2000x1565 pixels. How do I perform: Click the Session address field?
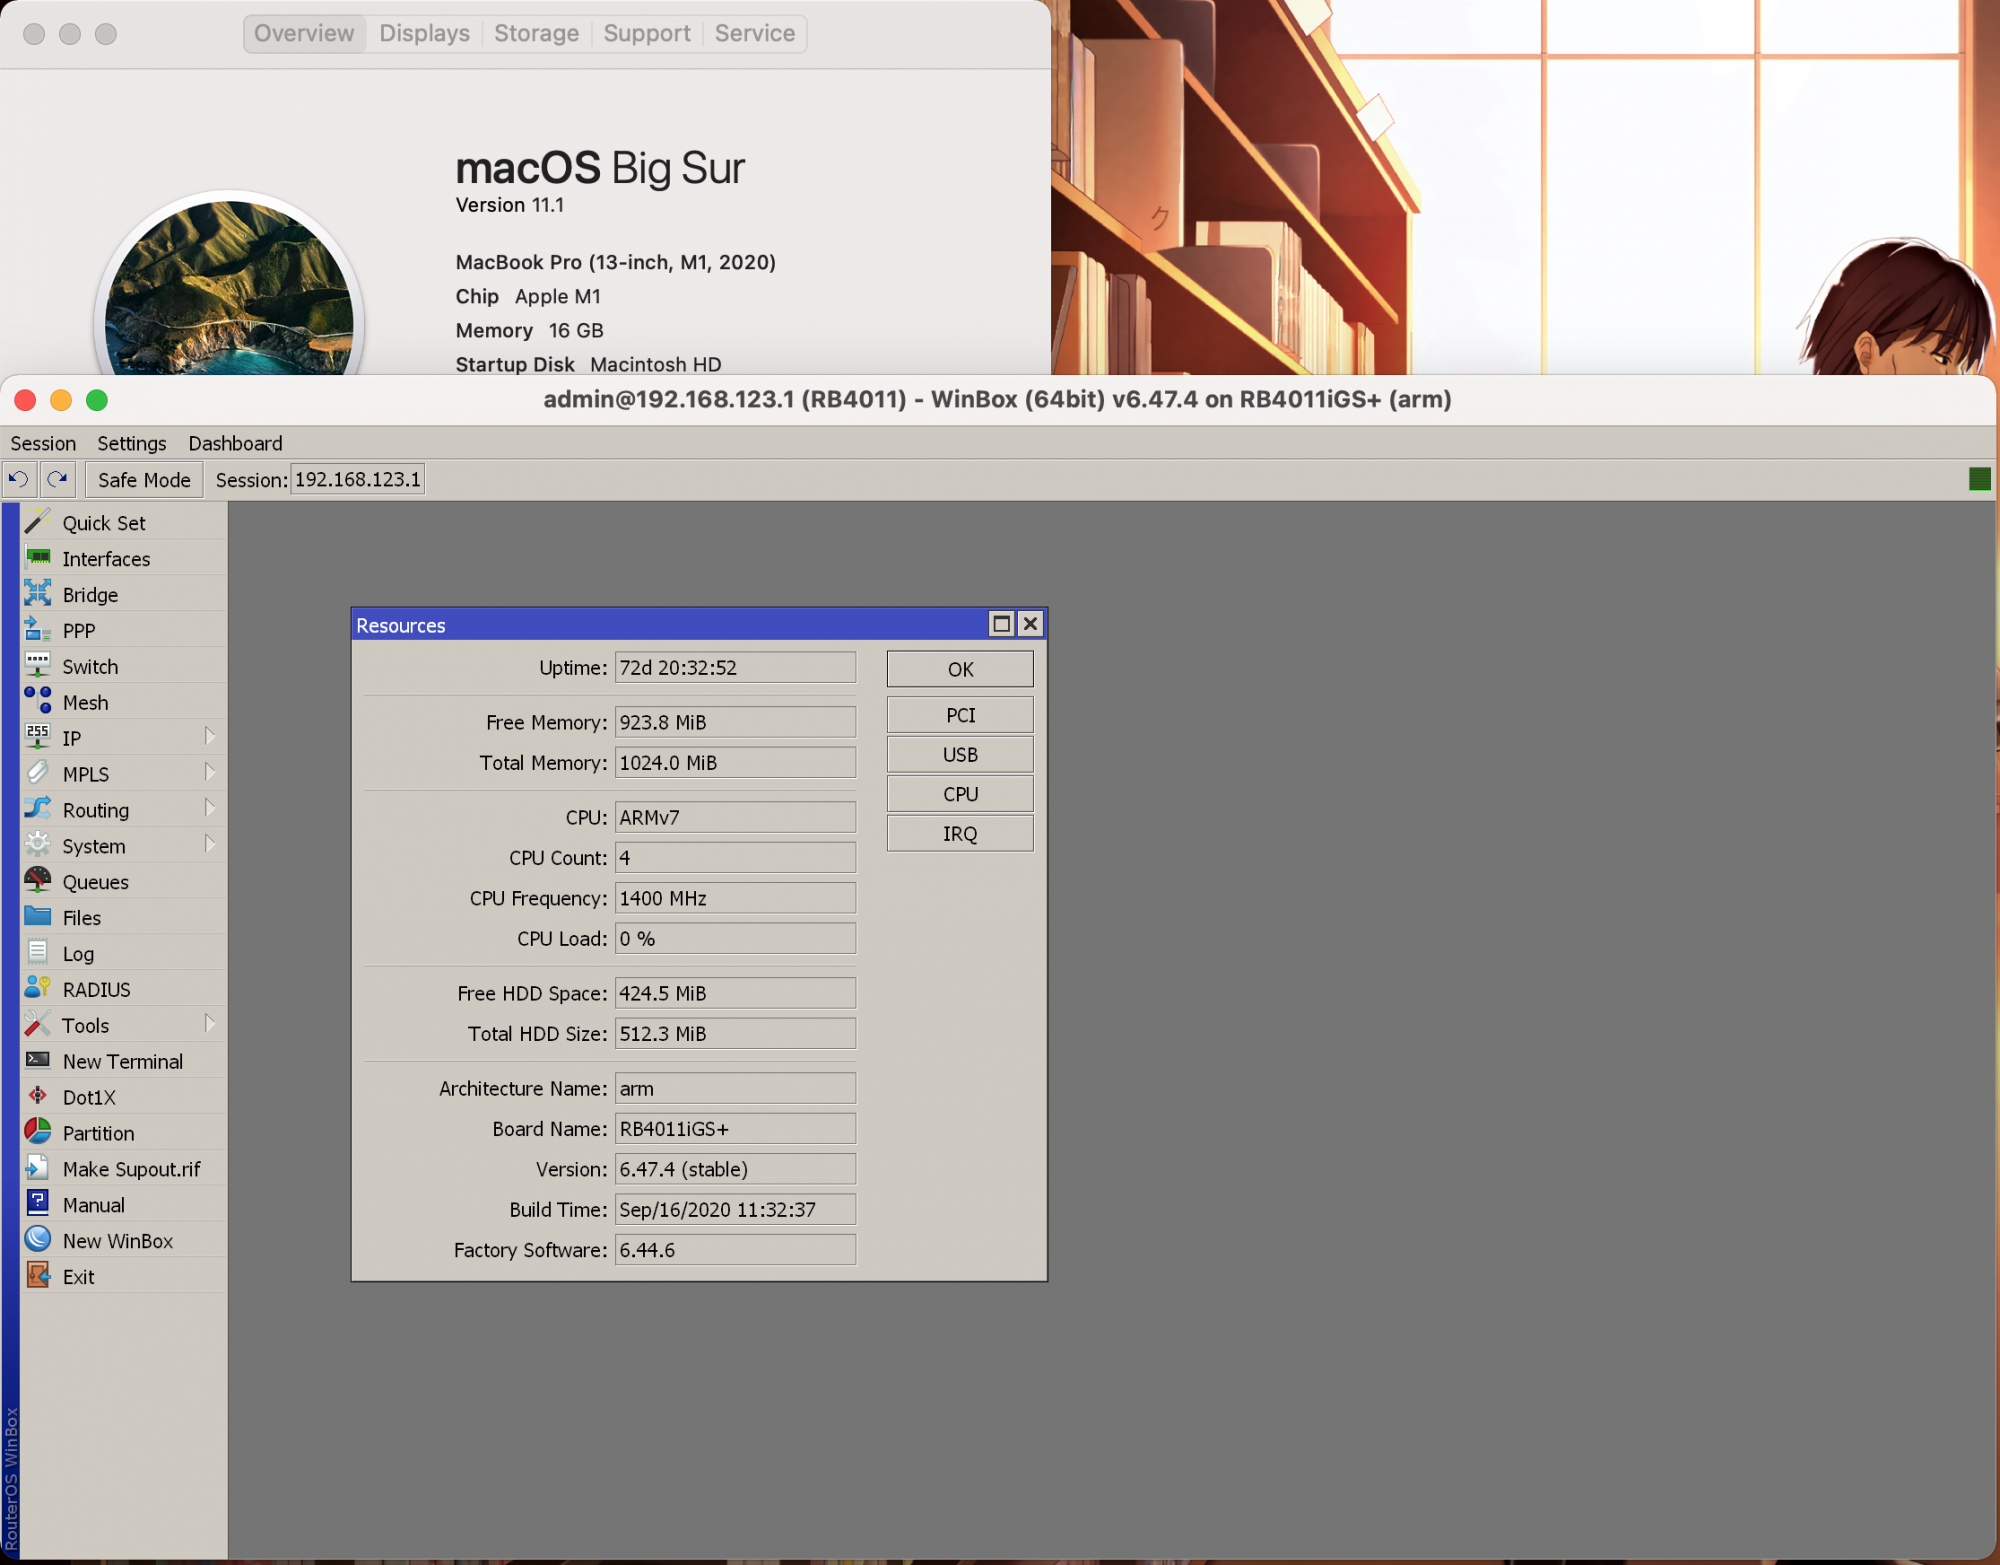click(358, 480)
